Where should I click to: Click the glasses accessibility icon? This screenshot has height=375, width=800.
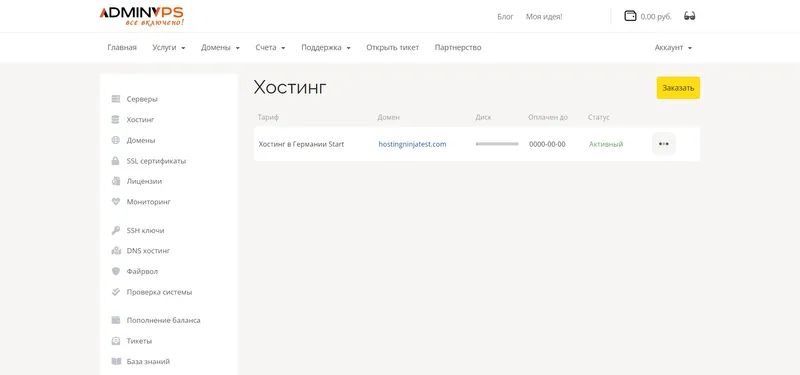[x=690, y=16]
